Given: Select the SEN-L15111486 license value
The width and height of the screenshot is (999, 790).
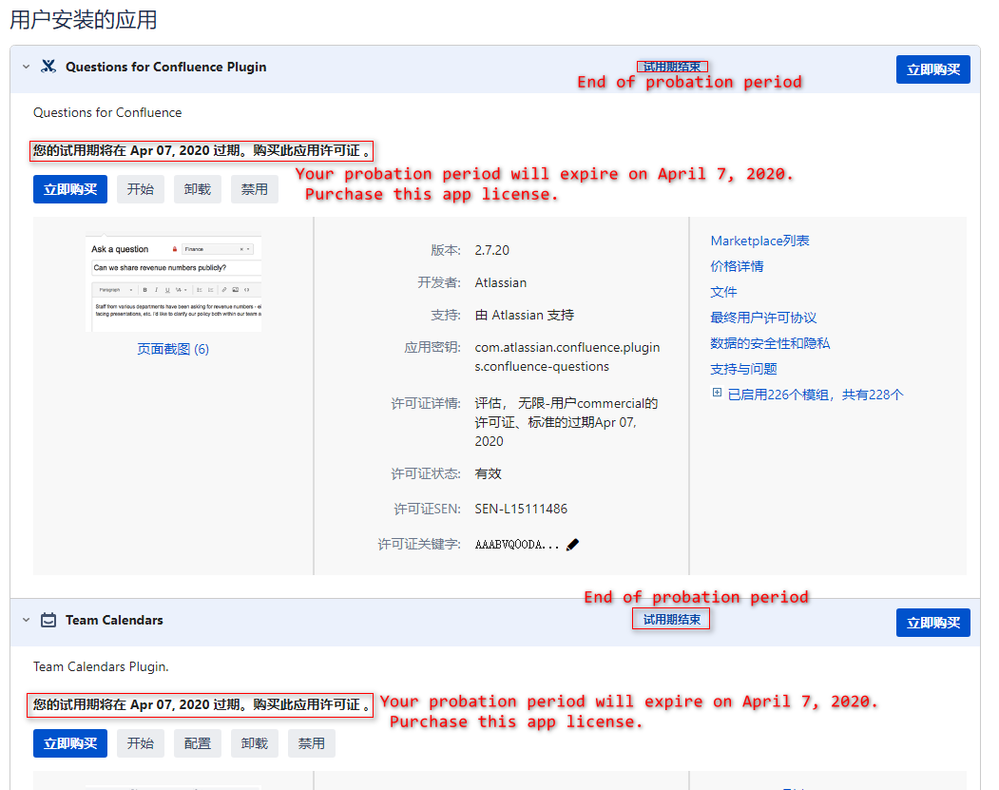Looking at the screenshot, I should [x=521, y=509].
